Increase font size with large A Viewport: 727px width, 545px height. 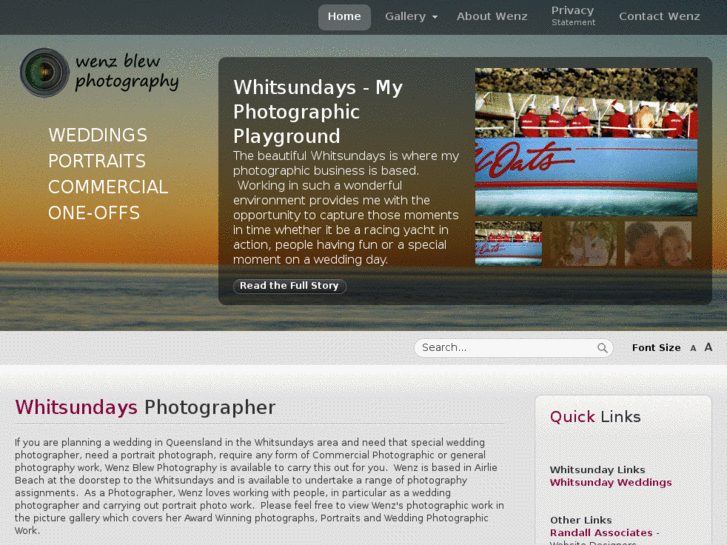click(x=708, y=347)
